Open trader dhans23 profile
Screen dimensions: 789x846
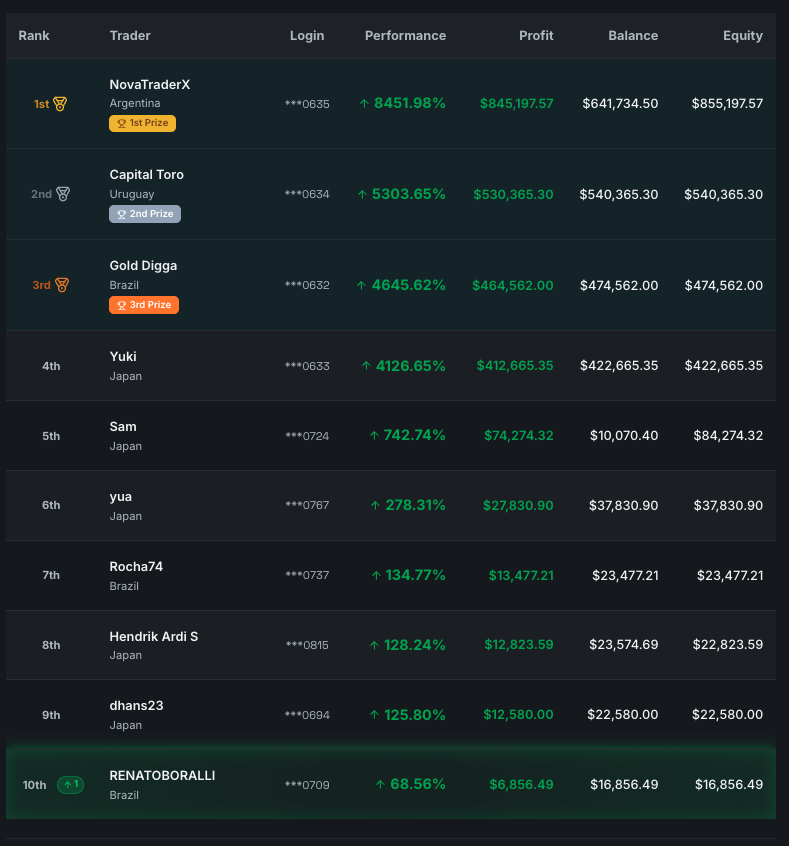[x=137, y=706]
